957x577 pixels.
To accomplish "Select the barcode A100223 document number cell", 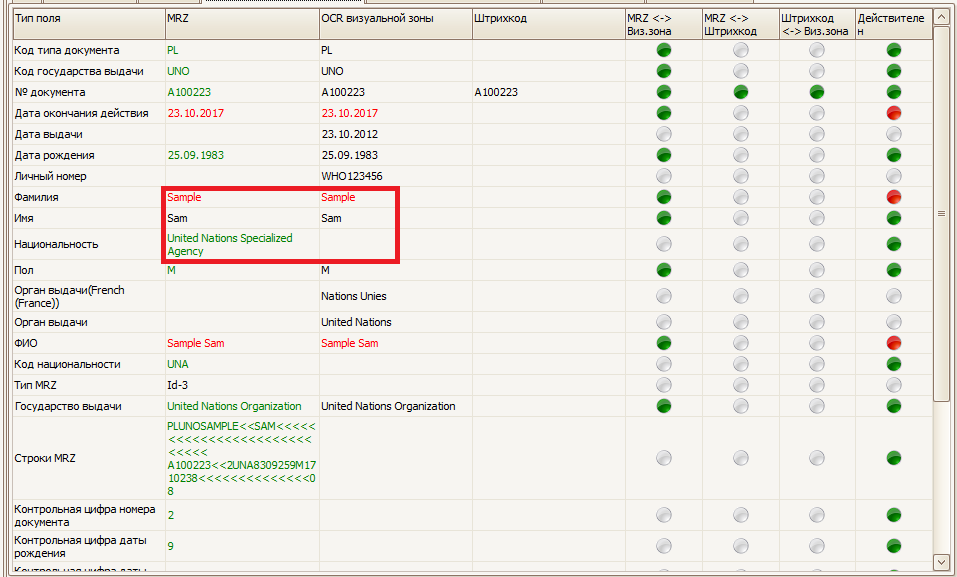I will [549, 92].
